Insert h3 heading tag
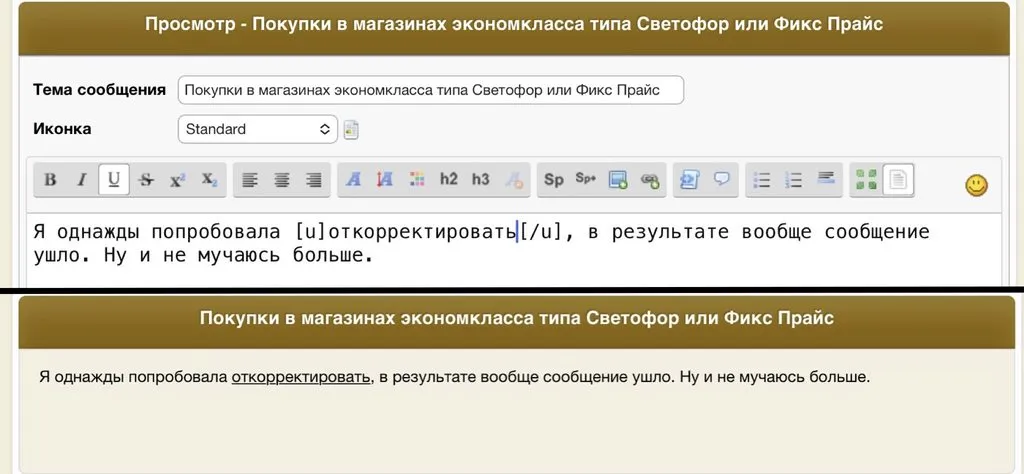The image size is (1024, 474). [x=481, y=180]
